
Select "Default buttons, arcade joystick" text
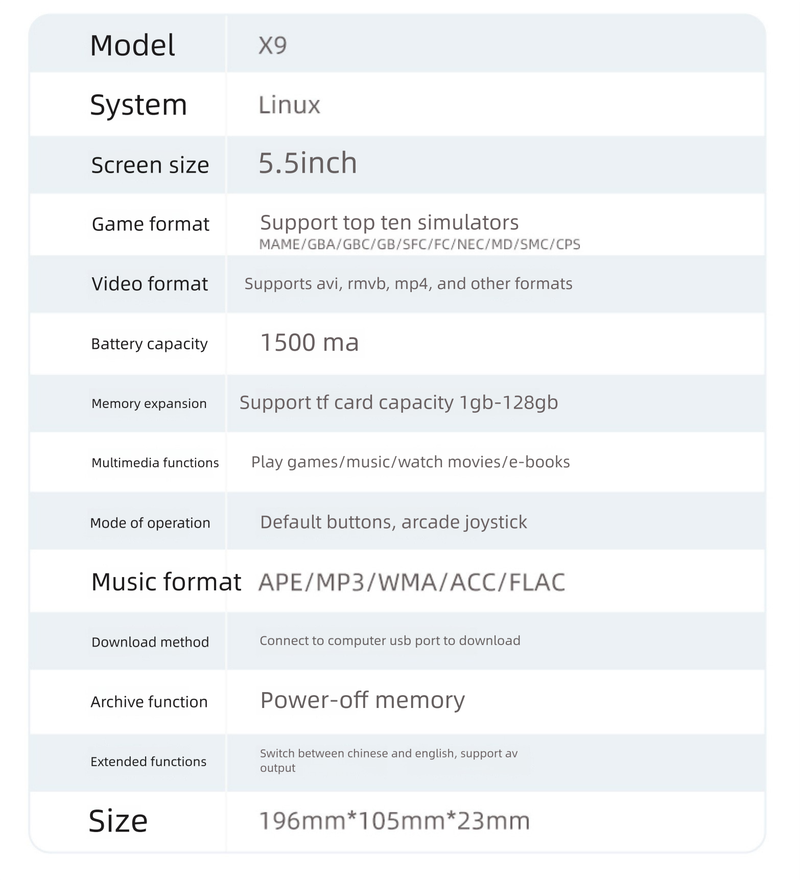click(x=393, y=522)
